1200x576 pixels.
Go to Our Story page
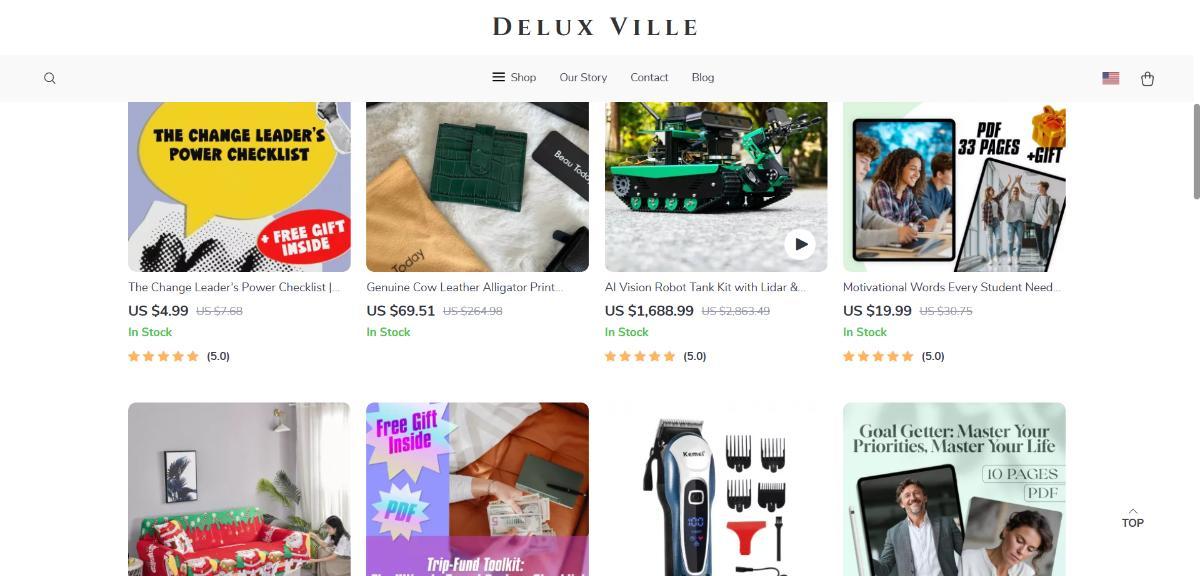point(583,77)
